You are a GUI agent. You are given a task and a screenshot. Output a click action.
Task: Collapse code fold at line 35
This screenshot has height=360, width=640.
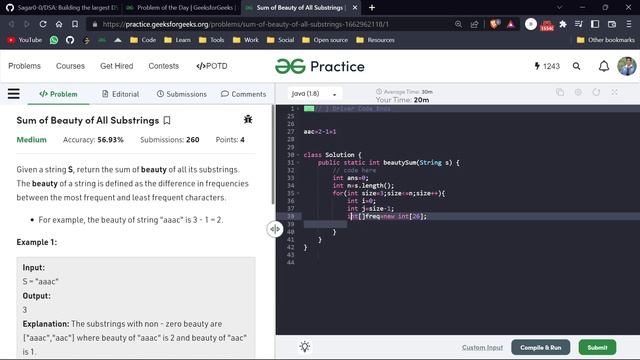pos(299,193)
